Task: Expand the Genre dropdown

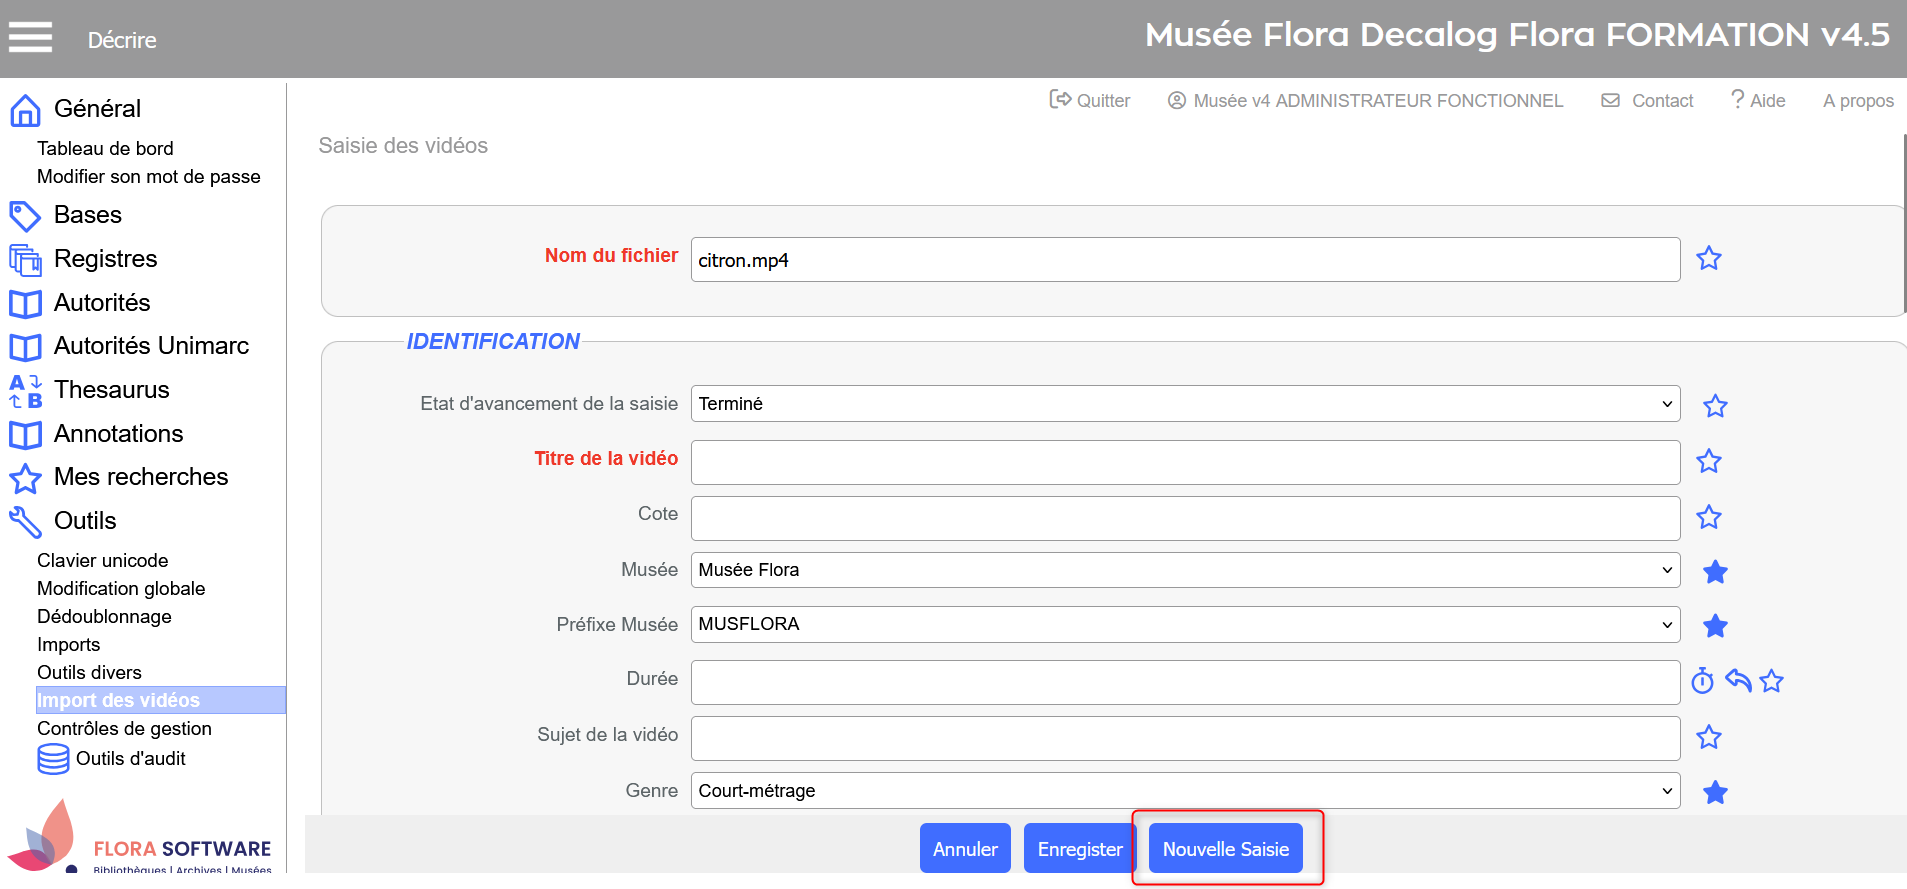Action: (1185, 791)
